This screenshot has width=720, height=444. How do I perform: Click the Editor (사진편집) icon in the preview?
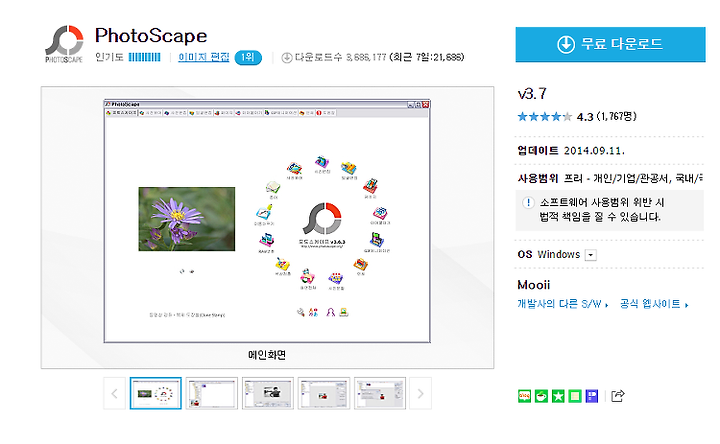[x=322, y=162]
